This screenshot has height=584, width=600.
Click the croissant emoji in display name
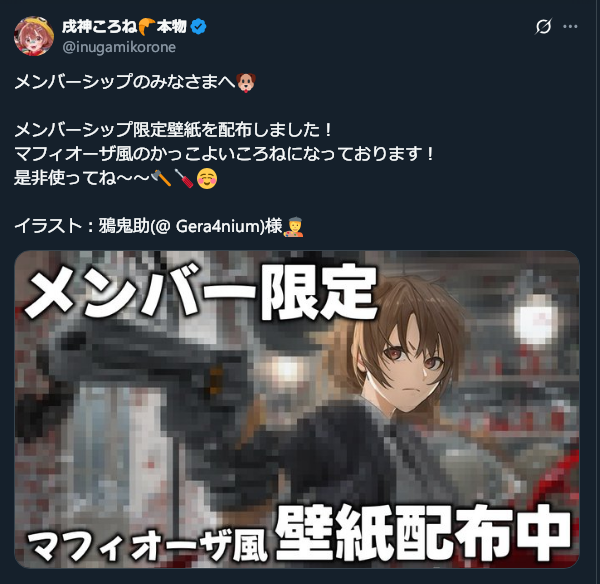147,27
